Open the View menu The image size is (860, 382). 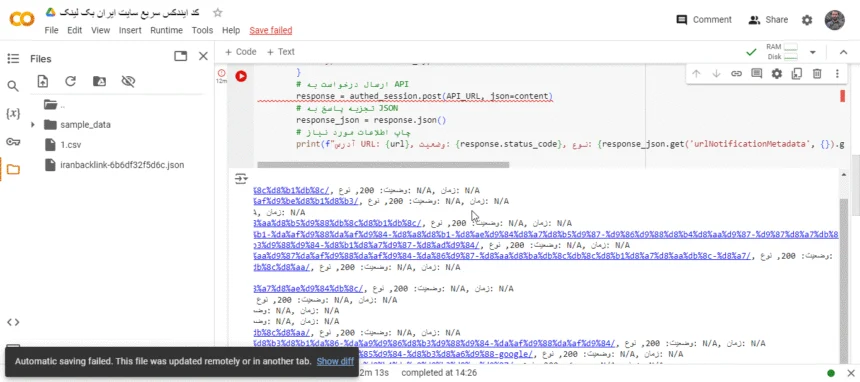(100, 30)
